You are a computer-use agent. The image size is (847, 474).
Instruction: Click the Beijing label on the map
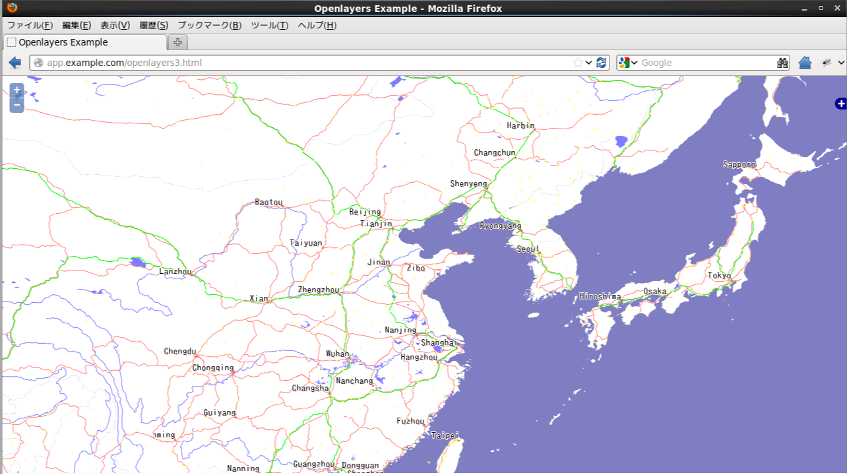point(365,212)
